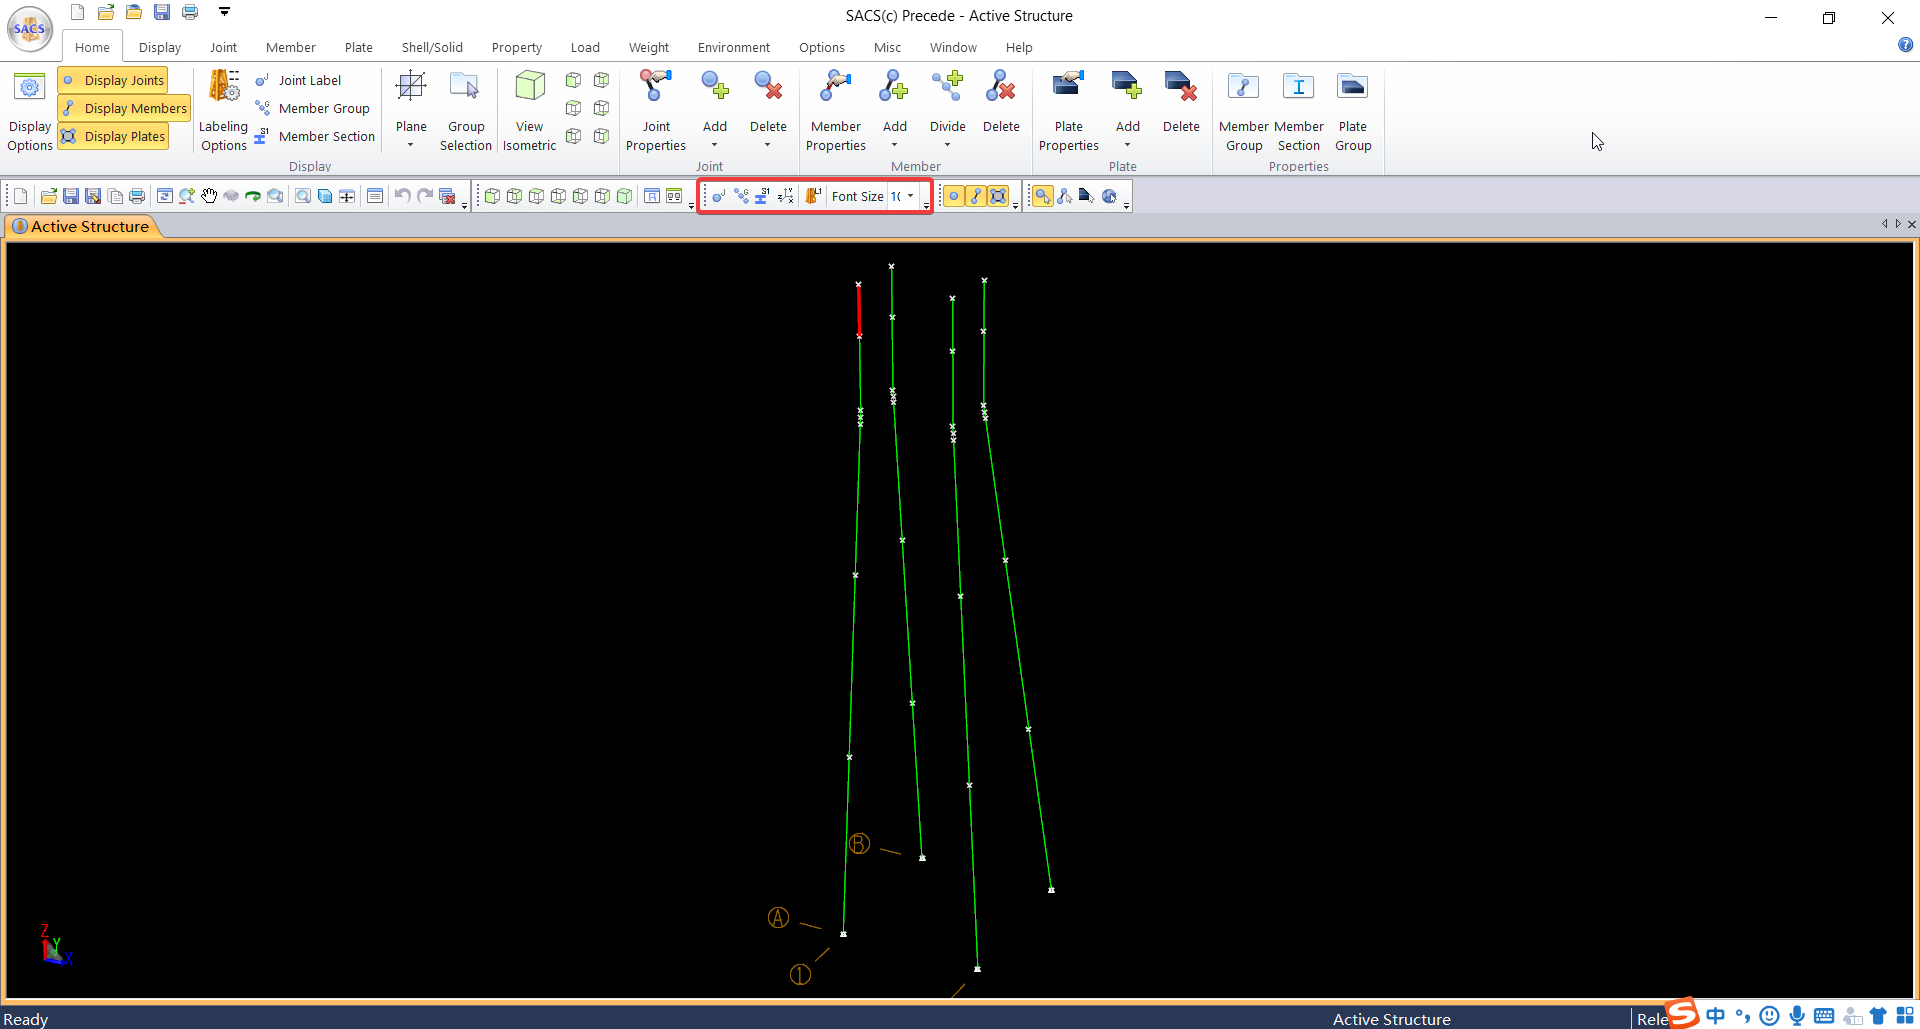This screenshot has width=1920, height=1029.
Task: Click the Group Selection tool
Action: click(x=466, y=112)
